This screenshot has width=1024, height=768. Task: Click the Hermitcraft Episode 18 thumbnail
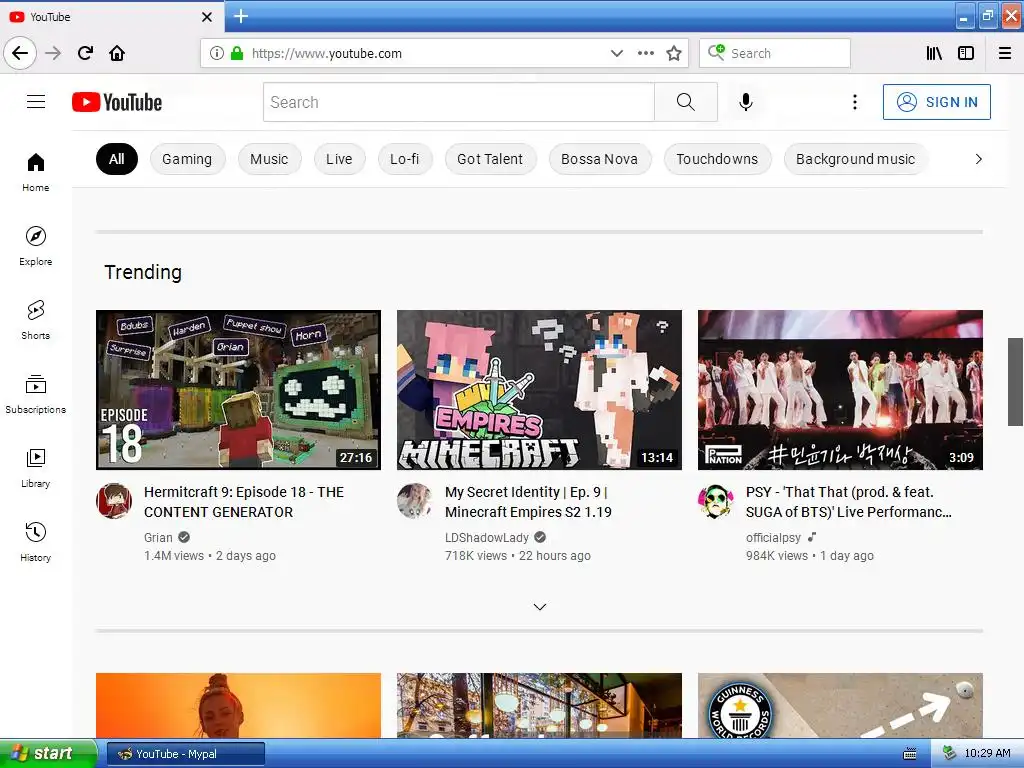coord(238,390)
